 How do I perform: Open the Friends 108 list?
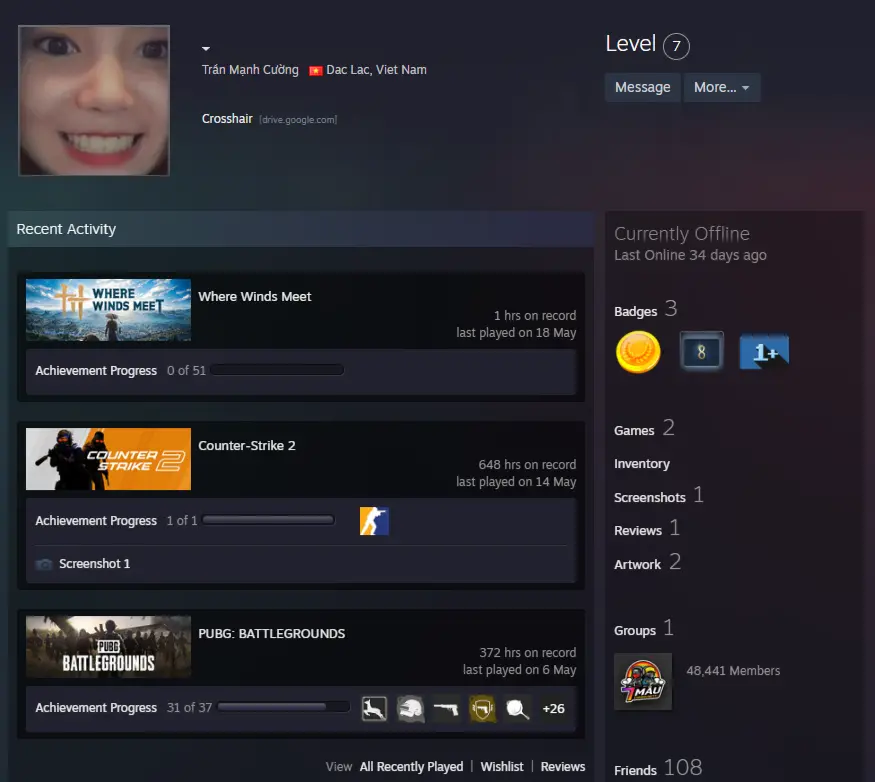(x=658, y=769)
